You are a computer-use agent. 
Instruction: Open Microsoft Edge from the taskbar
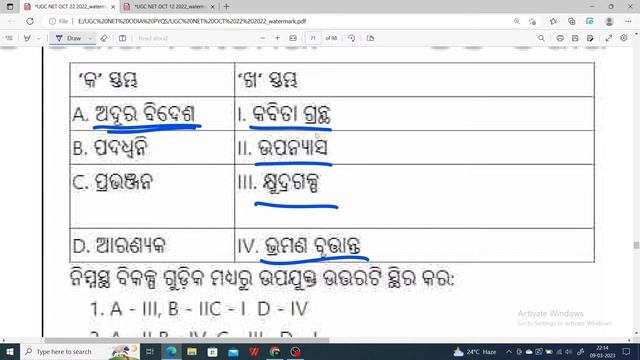(x=171, y=351)
